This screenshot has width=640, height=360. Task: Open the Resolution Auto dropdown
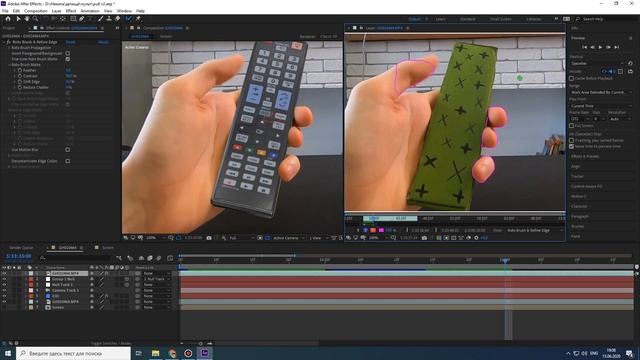[x=620, y=119]
